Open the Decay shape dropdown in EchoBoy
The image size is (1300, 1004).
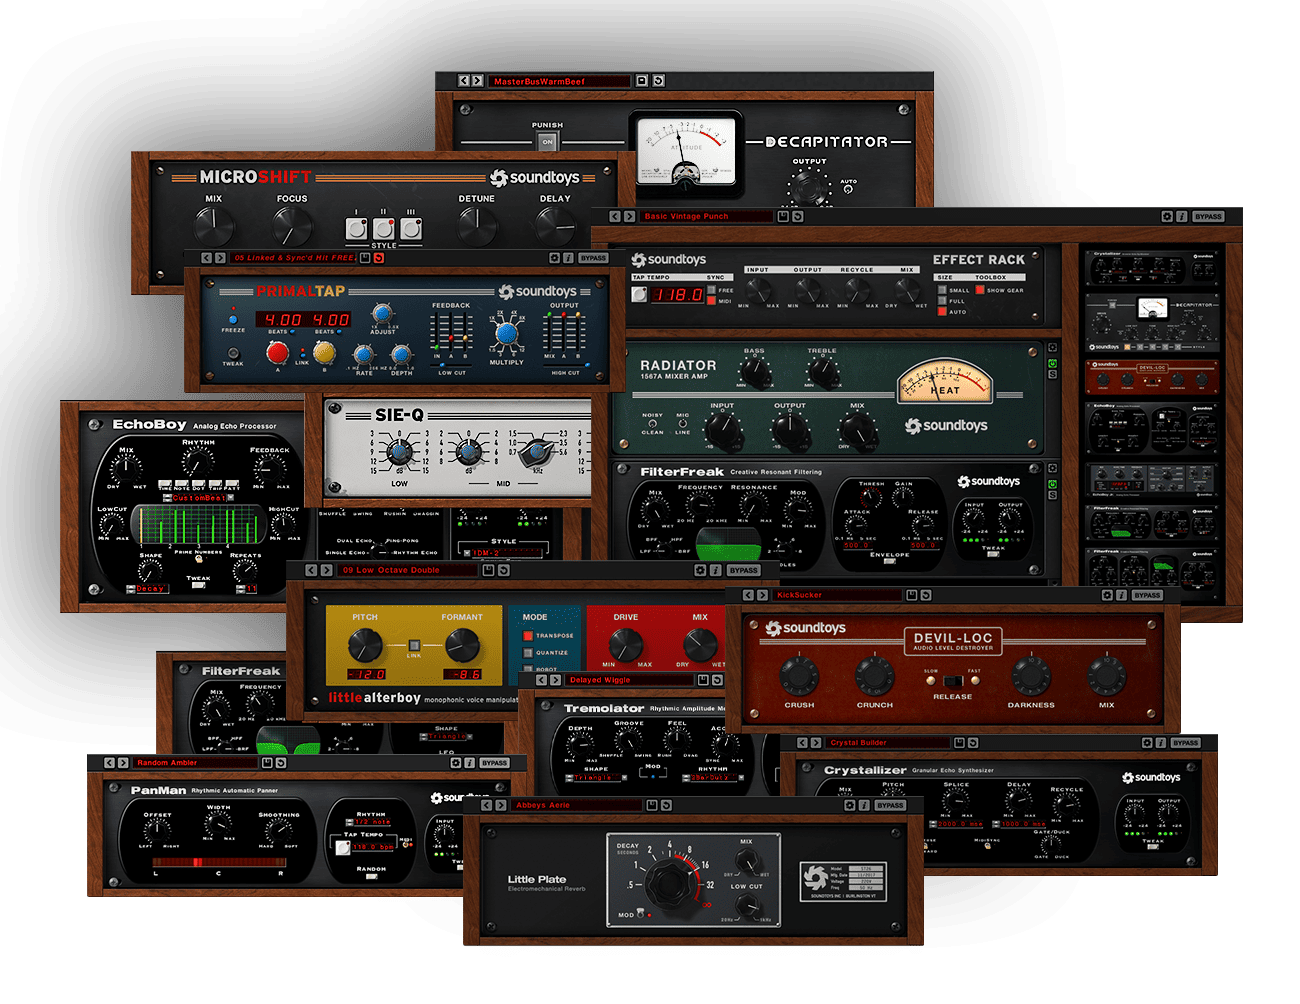coord(150,589)
